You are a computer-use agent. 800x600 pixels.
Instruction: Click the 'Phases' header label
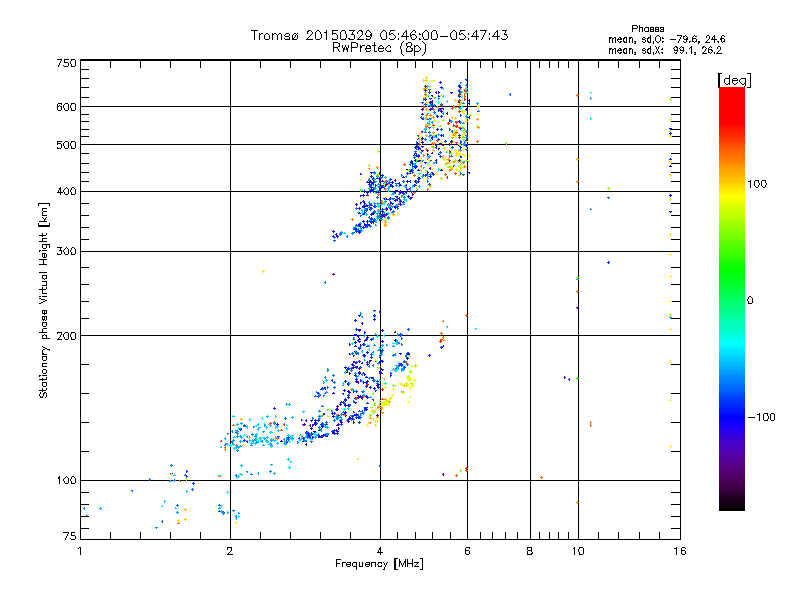[x=647, y=29]
